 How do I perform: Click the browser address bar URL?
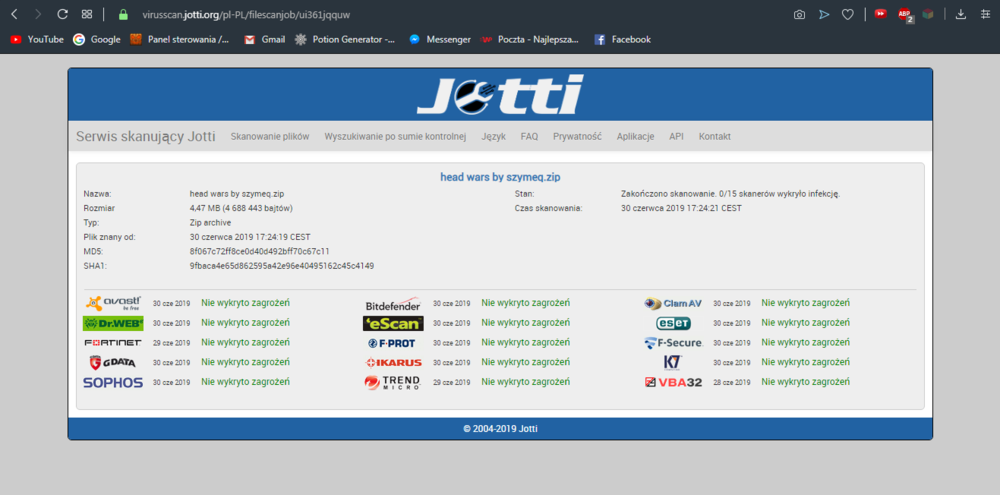[x=246, y=14]
